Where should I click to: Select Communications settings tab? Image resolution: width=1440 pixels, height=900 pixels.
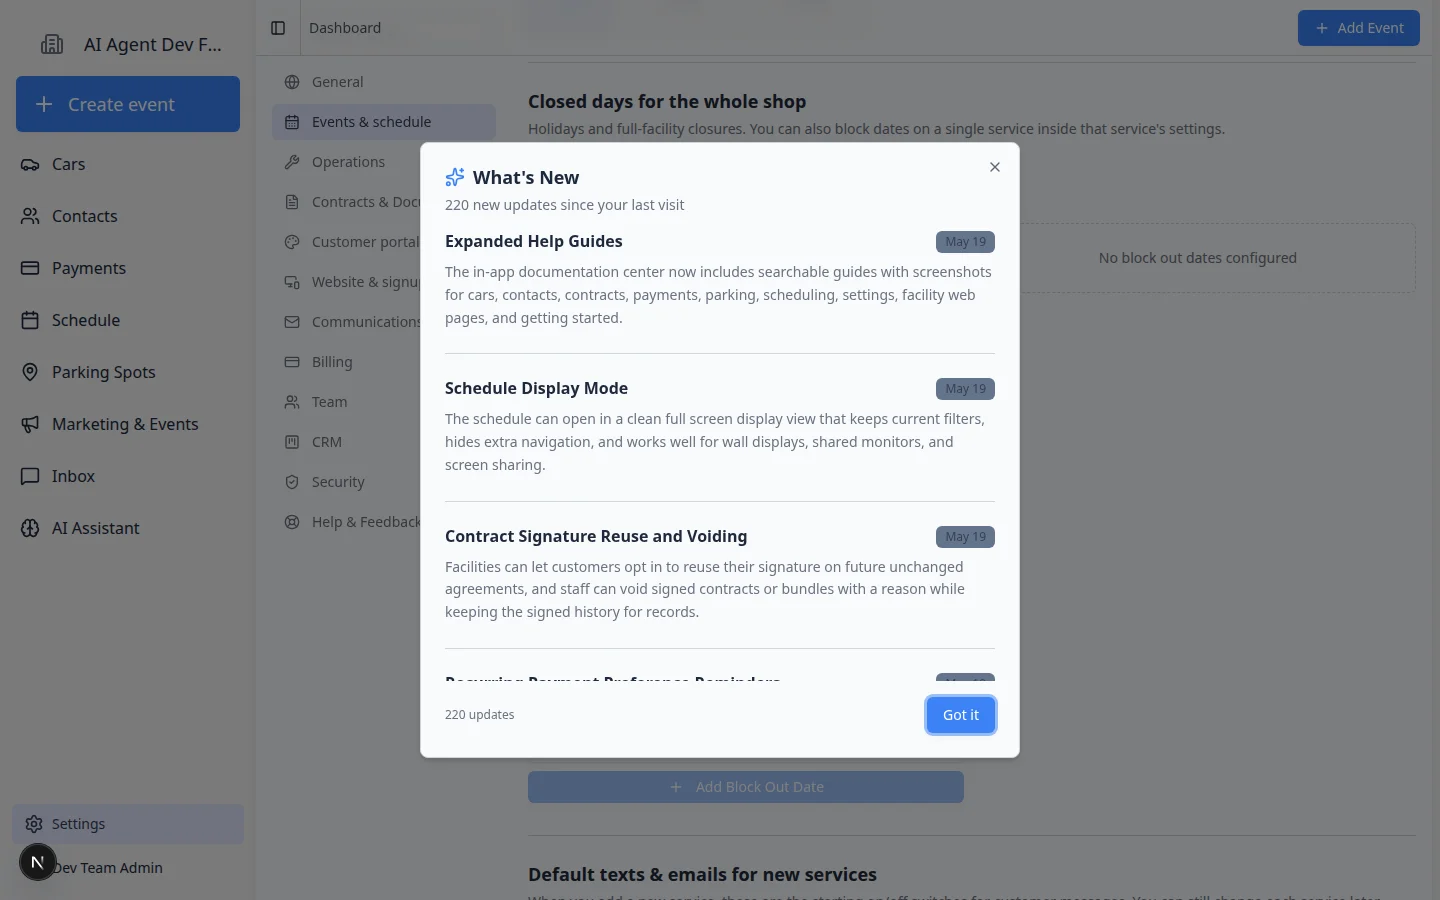pos(346,322)
